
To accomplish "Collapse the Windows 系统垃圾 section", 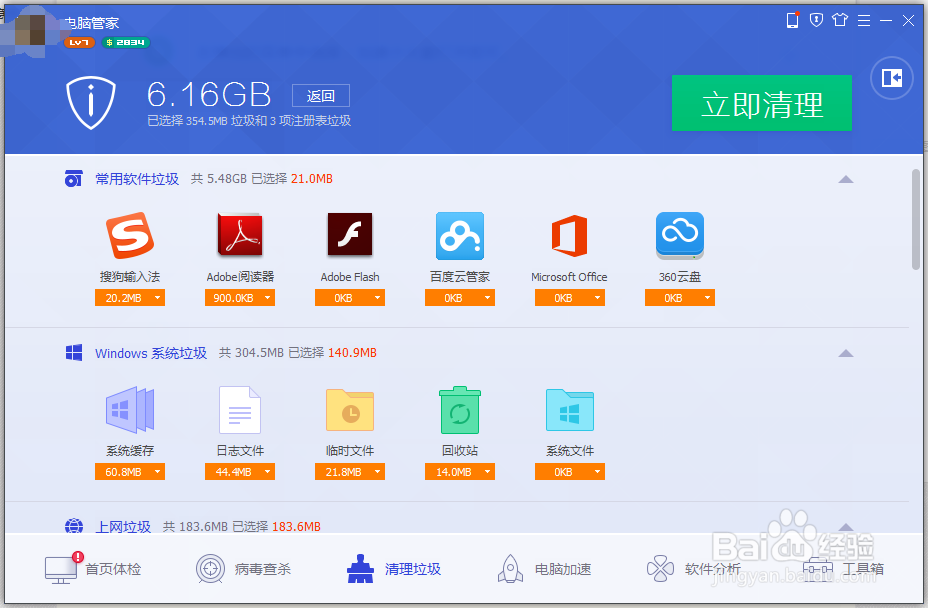I will click(846, 353).
